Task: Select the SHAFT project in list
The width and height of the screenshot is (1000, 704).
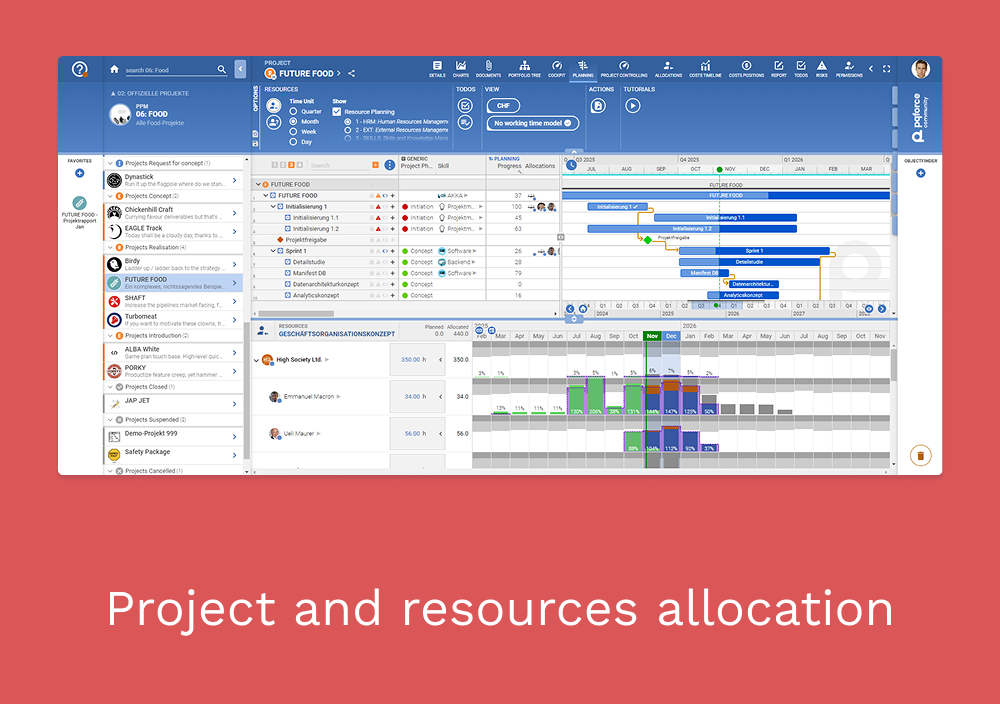Action: coord(168,301)
